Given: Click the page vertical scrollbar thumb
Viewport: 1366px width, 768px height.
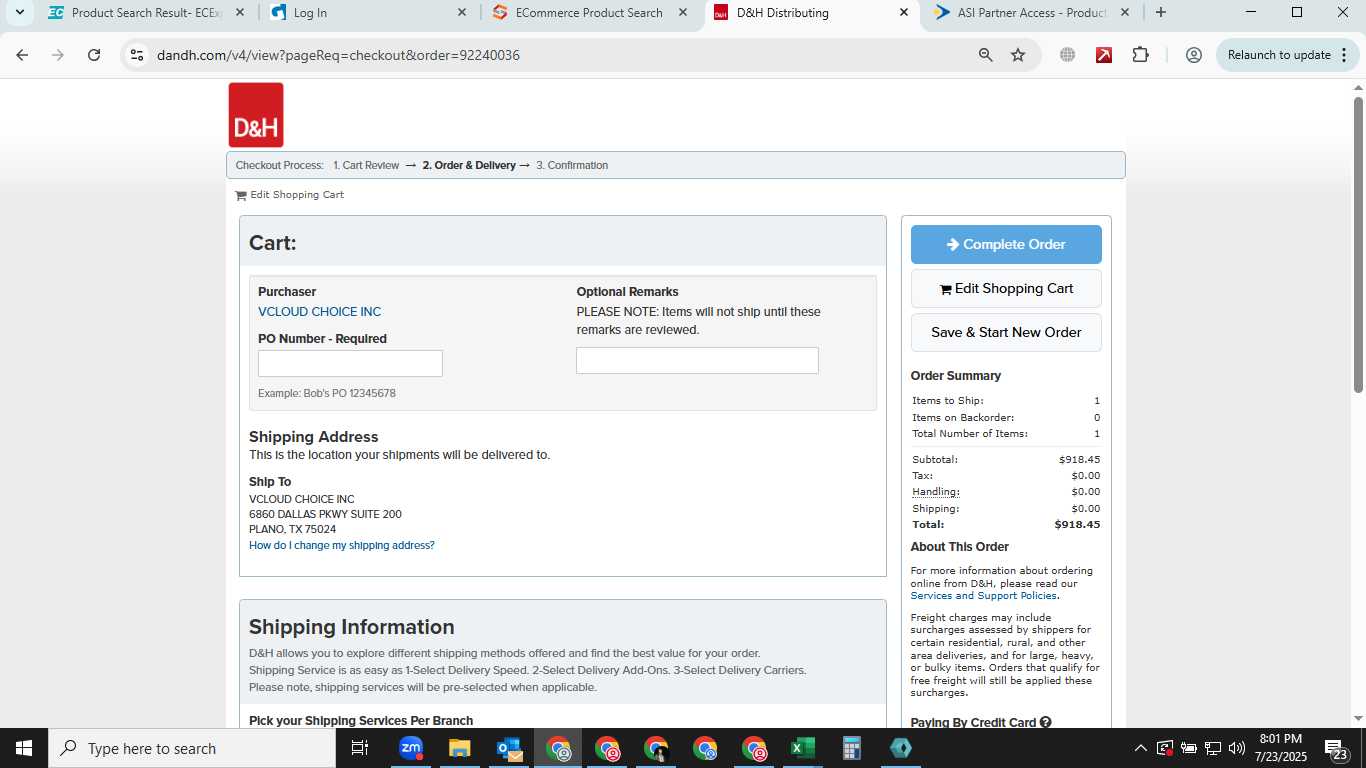Looking at the screenshot, I should click(1359, 244).
